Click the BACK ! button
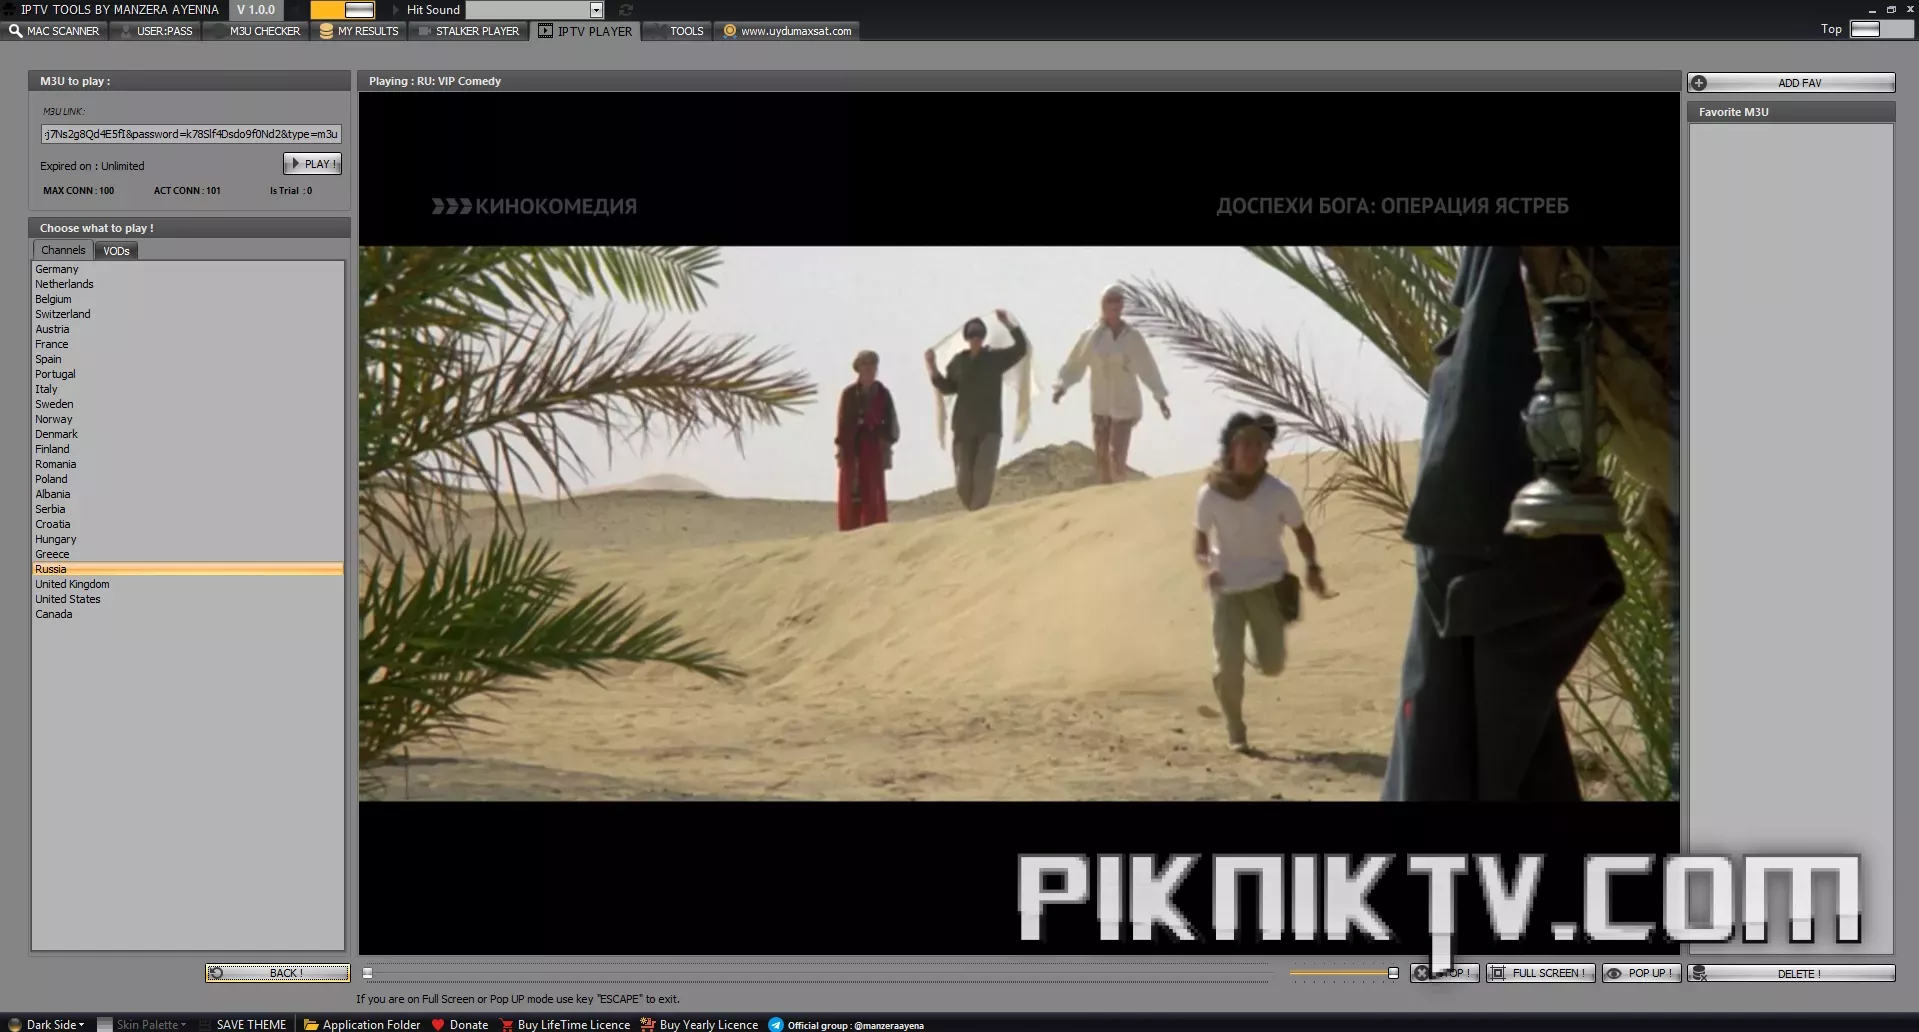Screen dimensions: 1919x1032 pos(277,973)
